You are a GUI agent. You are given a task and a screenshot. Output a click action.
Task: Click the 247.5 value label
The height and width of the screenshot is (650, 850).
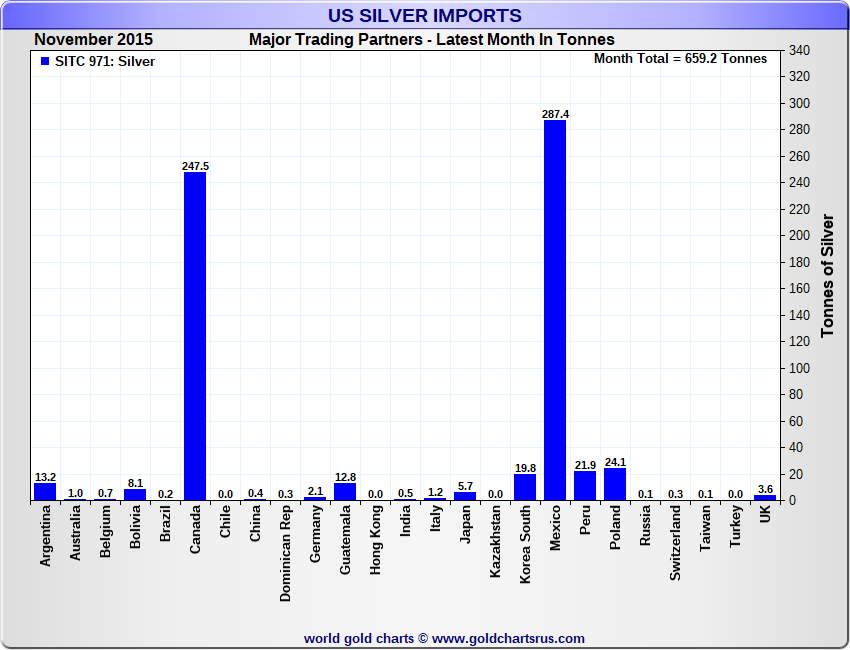[195, 166]
